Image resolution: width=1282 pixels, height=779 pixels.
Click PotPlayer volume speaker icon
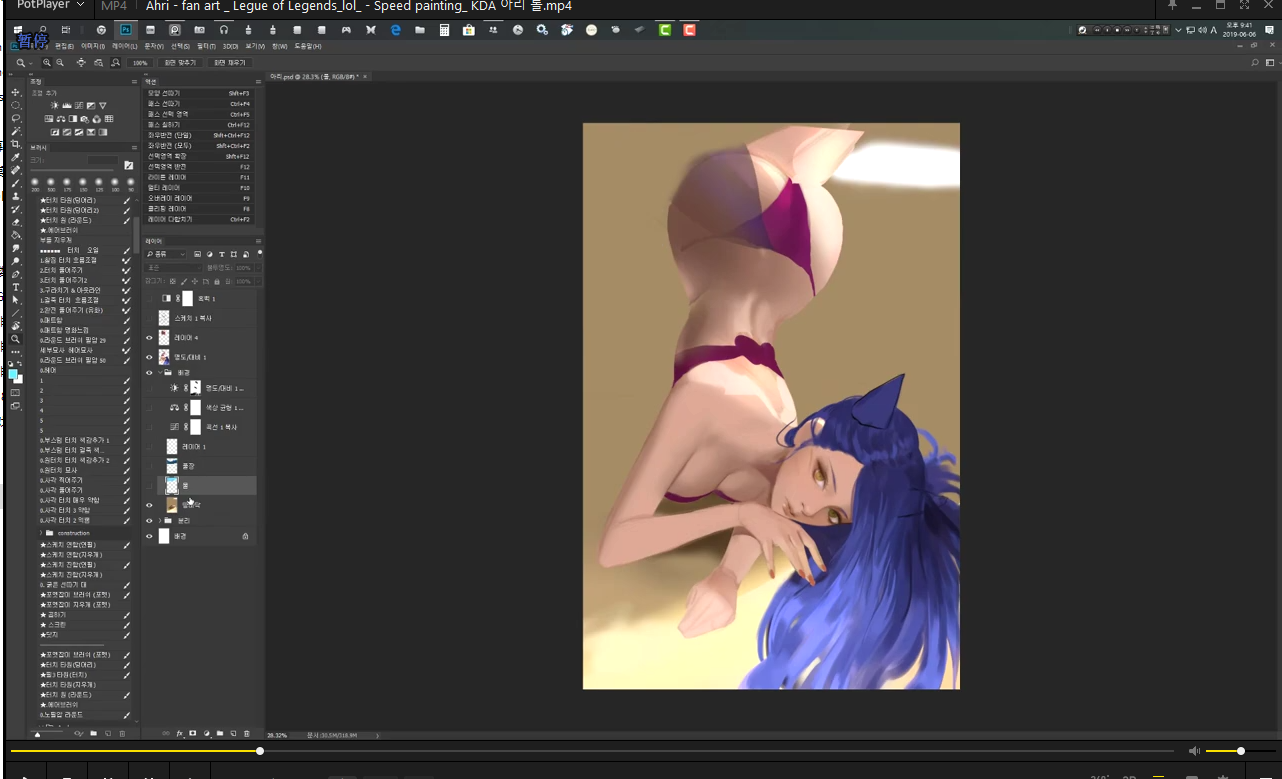[1194, 751]
